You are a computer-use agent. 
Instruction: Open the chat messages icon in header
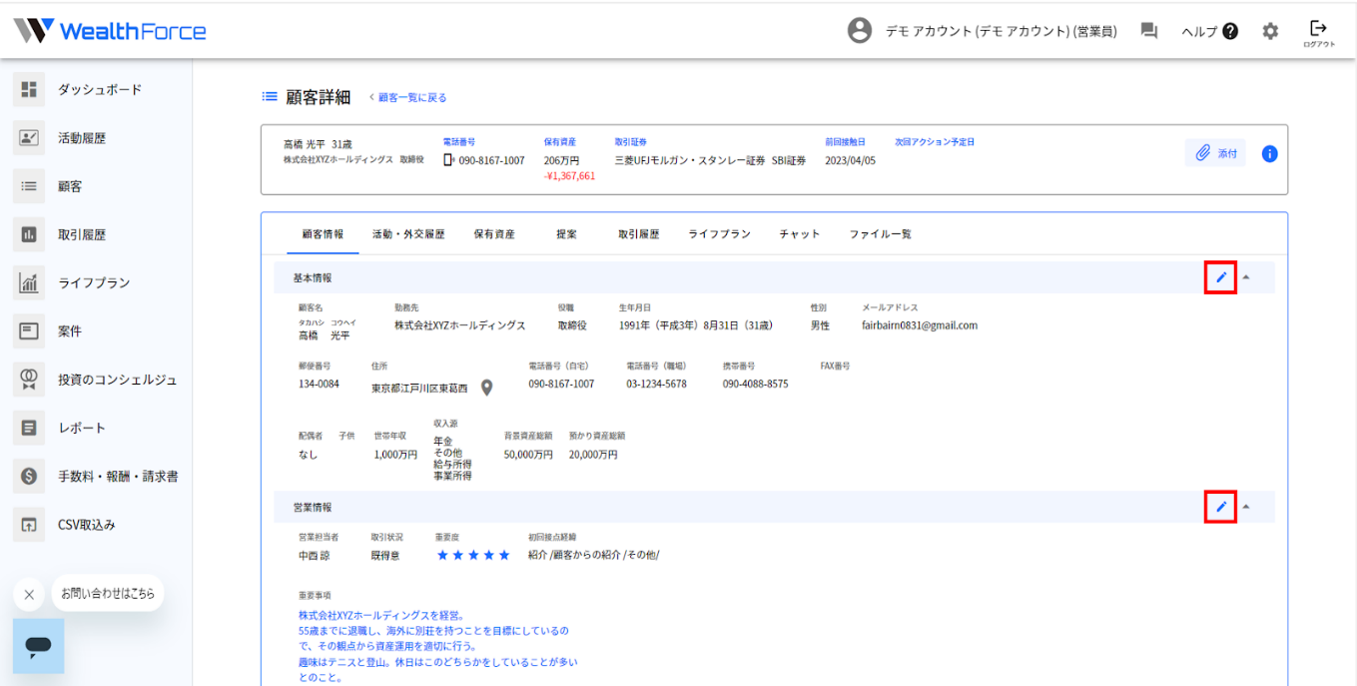coord(1149,31)
